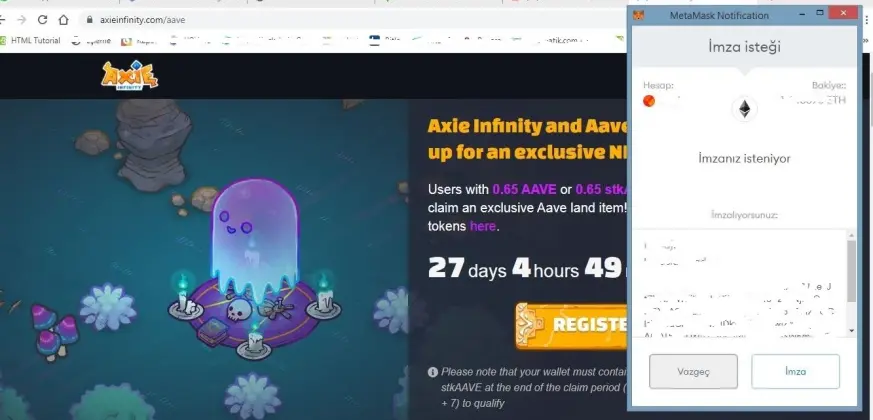Click the message scrollbar thumb
873x420 pixels.
(x=851, y=271)
